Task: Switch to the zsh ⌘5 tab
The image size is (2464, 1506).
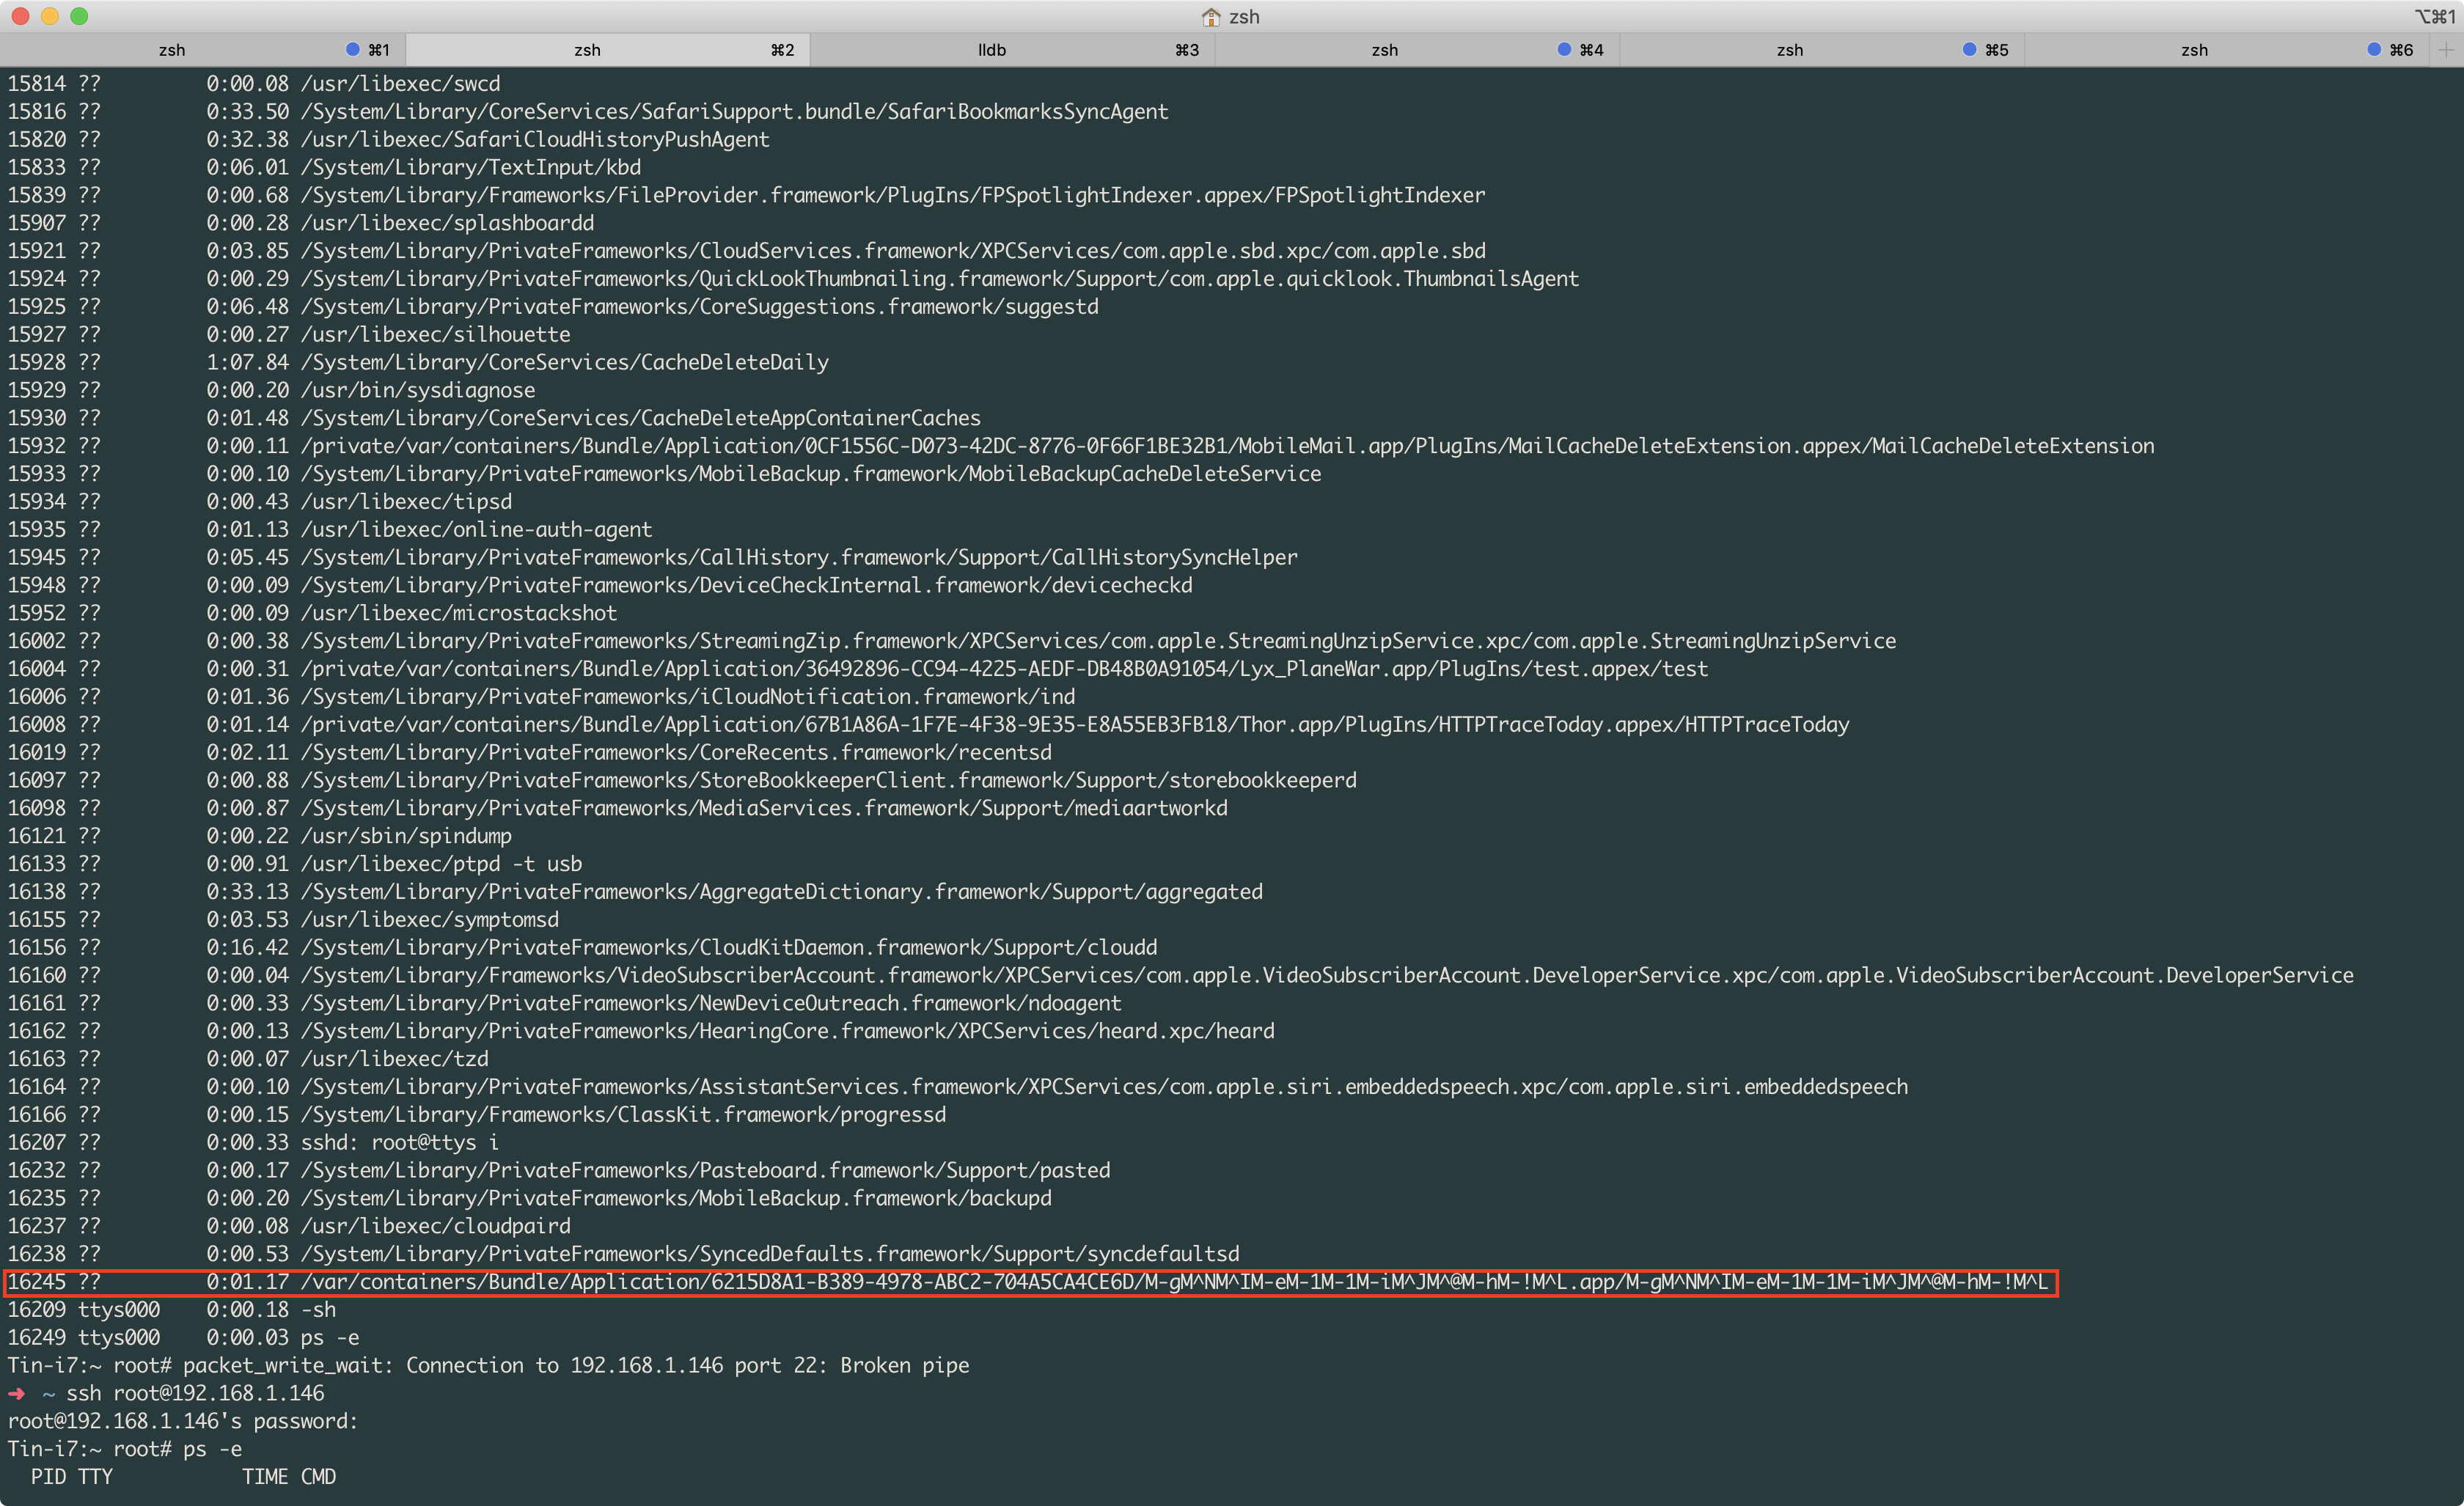Action: click(1790, 49)
